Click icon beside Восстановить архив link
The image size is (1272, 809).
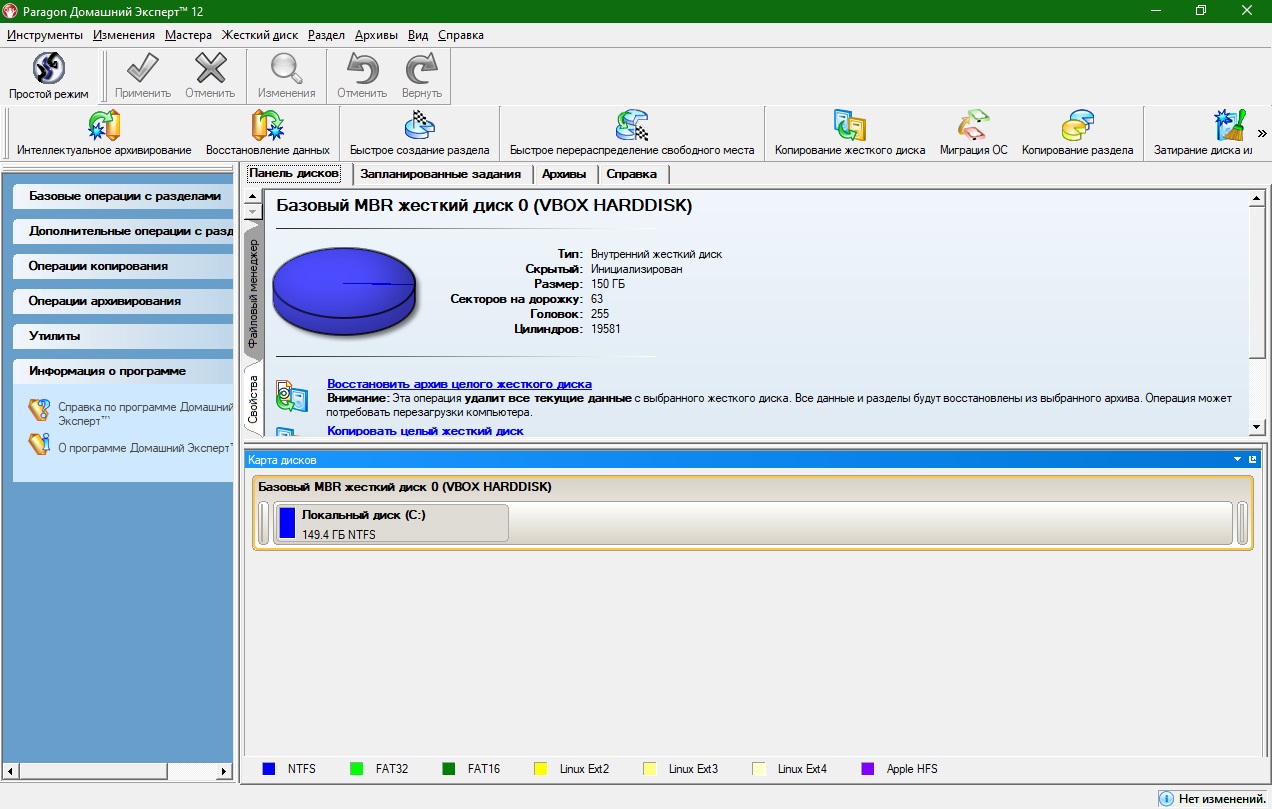[x=291, y=396]
